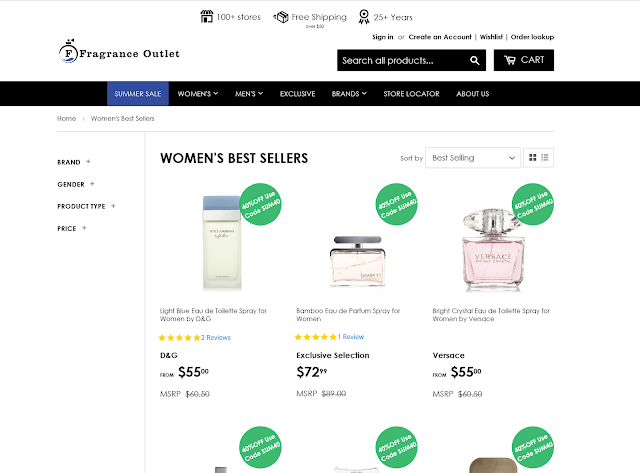The width and height of the screenshot is (640, 473).
Task: Open the Sort by Best Selling dropdown
Action: point(473,158)
